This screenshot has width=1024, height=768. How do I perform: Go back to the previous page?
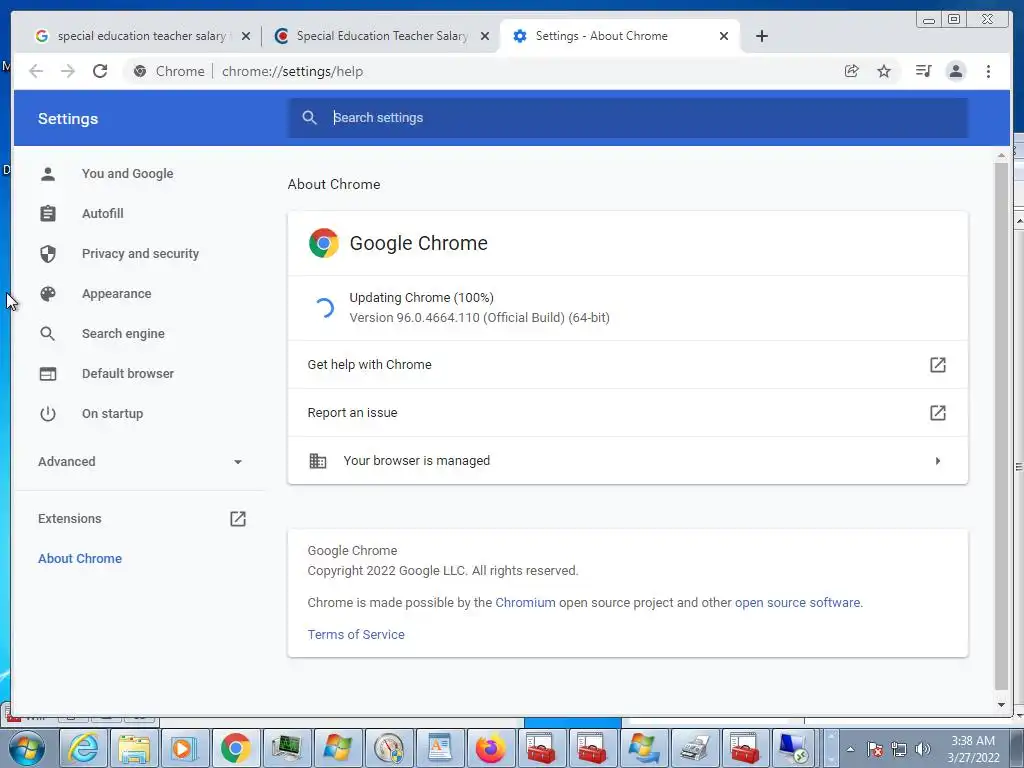(36, 71)
